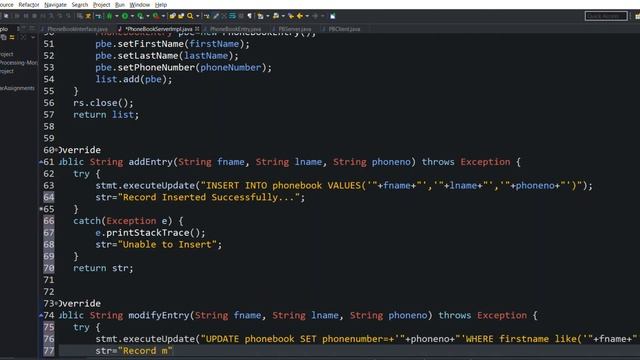The image size is (640, 360).
Task: Focus the Quick Access search field
Action: pos(606,16)
